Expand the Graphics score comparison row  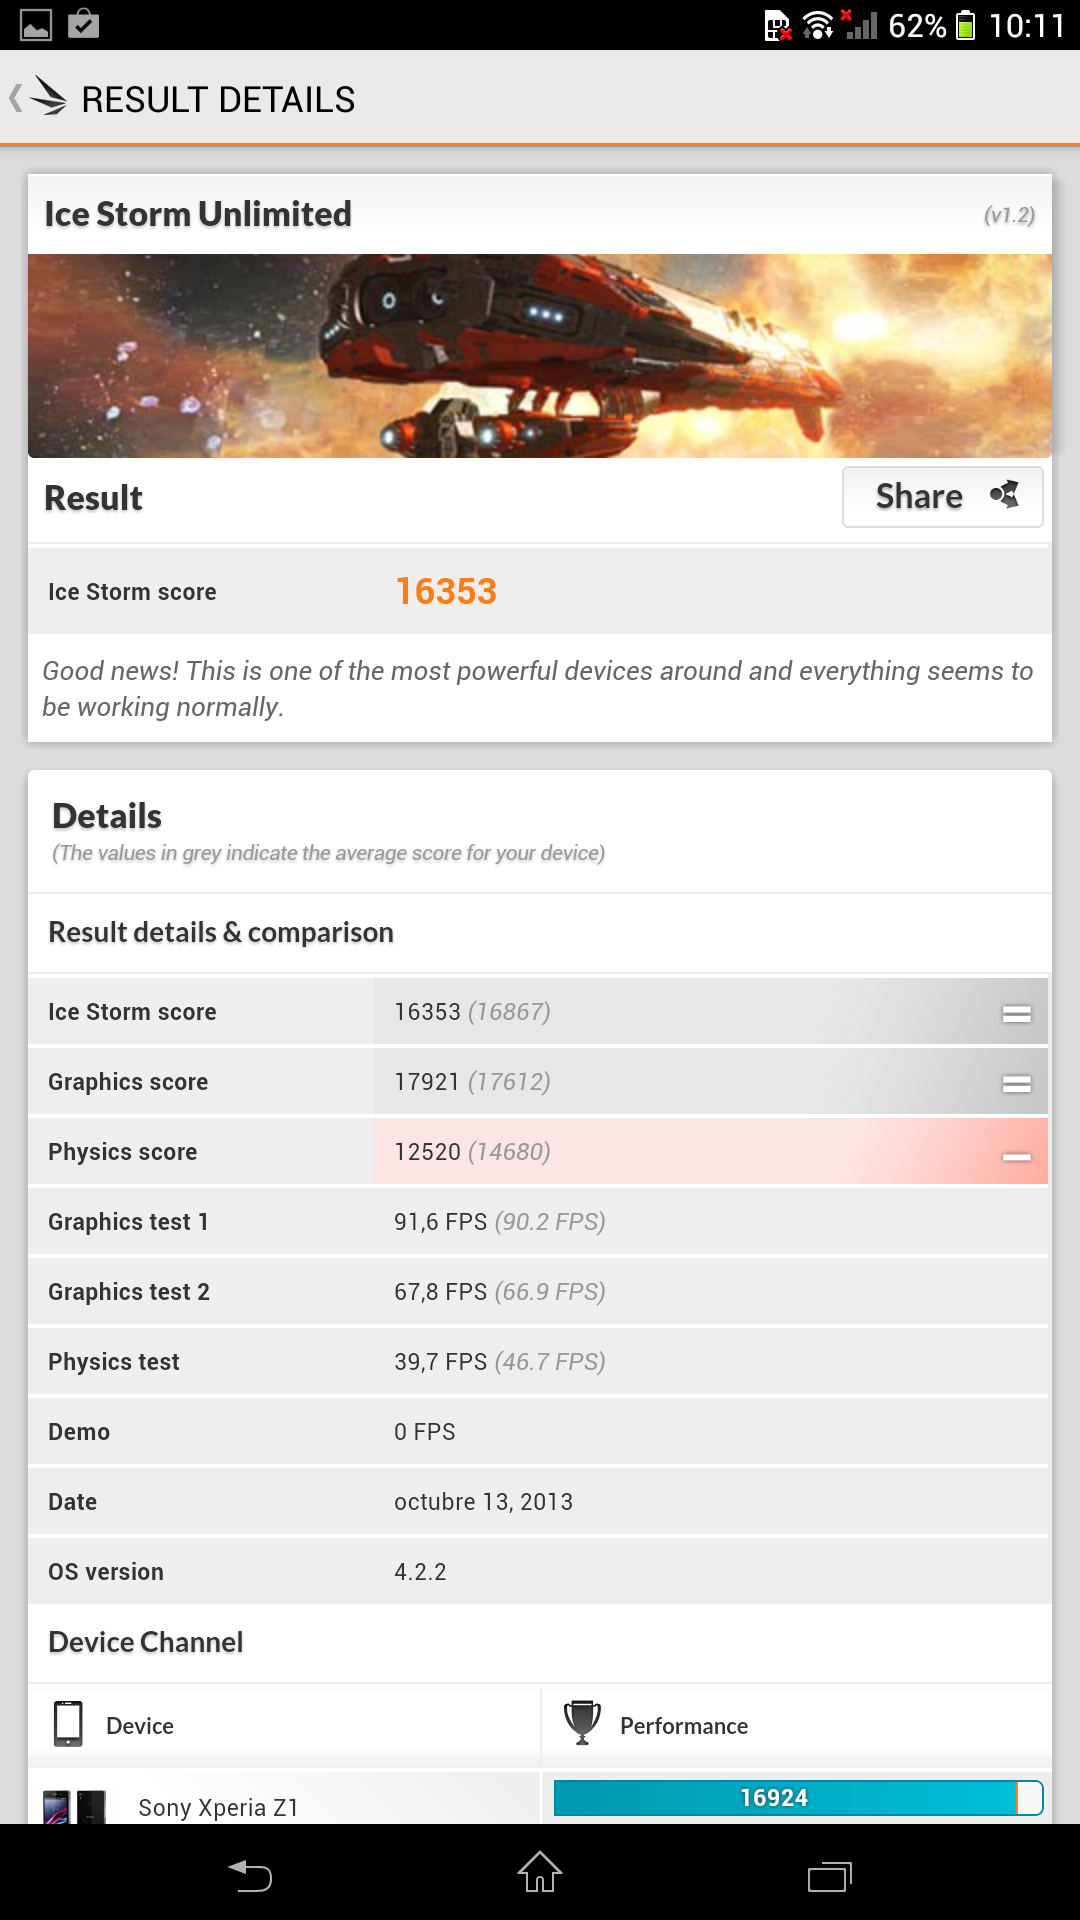tap(1016, 1083)
